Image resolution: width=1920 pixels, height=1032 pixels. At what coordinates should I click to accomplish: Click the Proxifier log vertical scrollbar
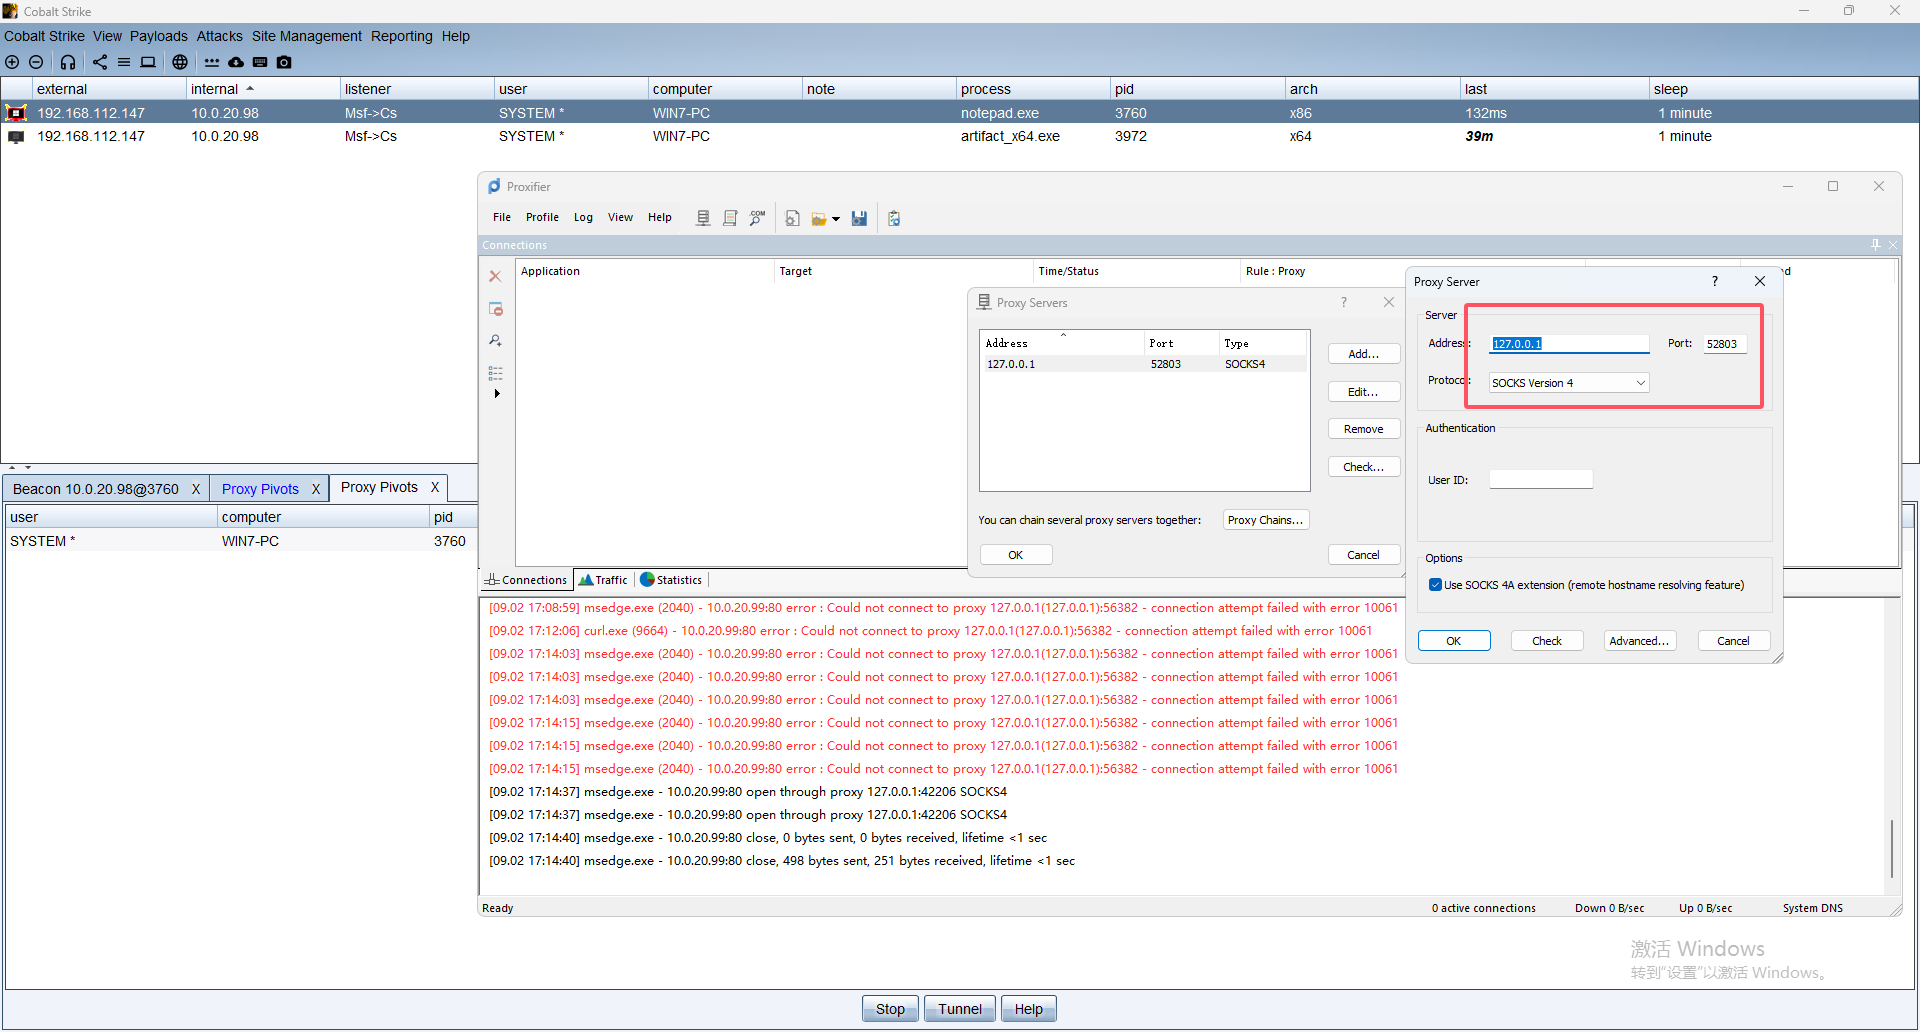1891,848
